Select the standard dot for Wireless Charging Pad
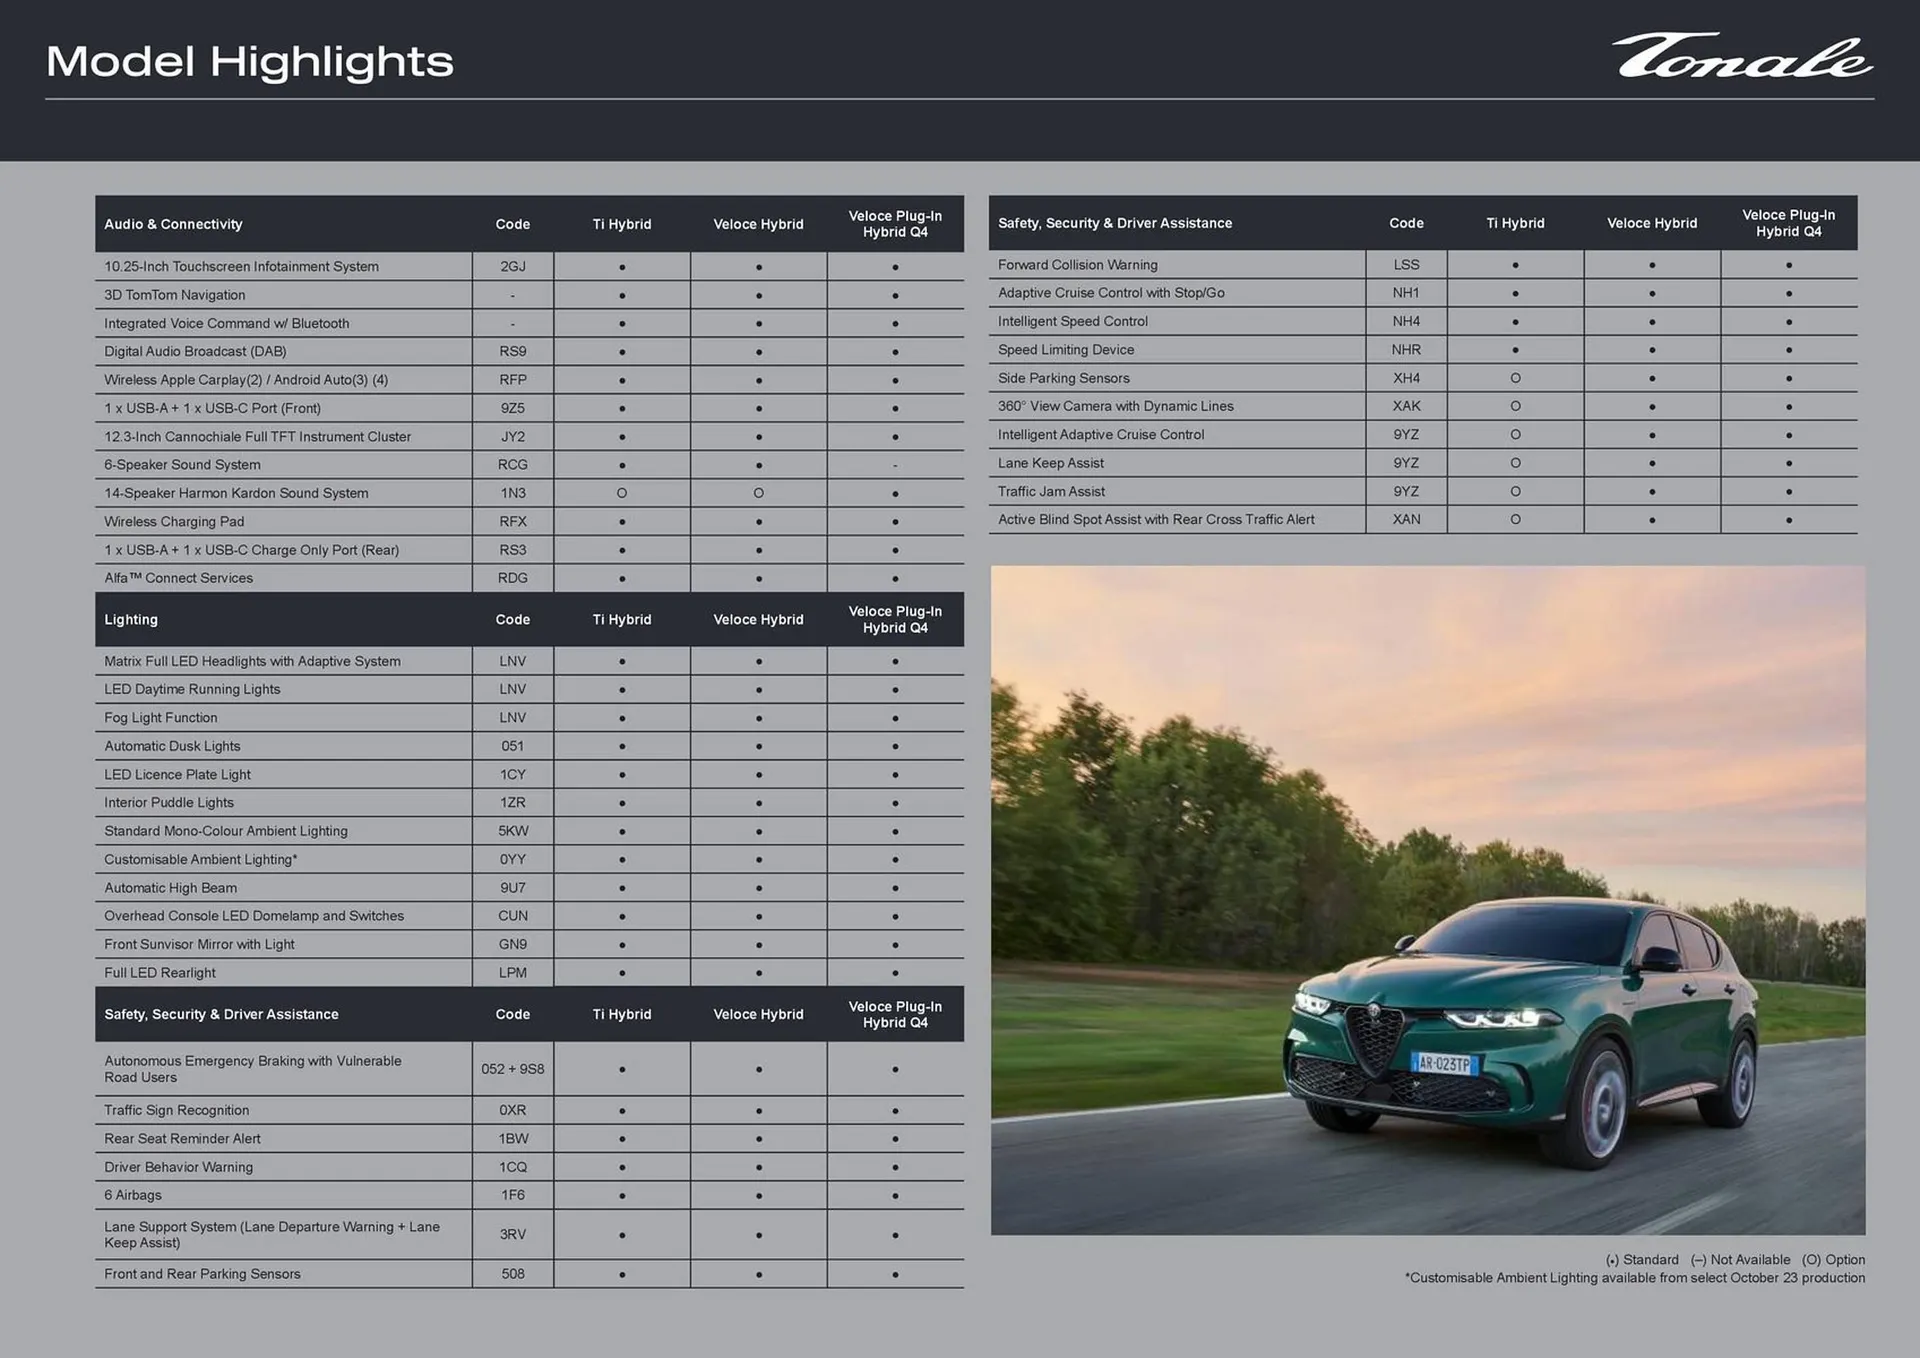Screen dimensions: 1920x1358 622,521
